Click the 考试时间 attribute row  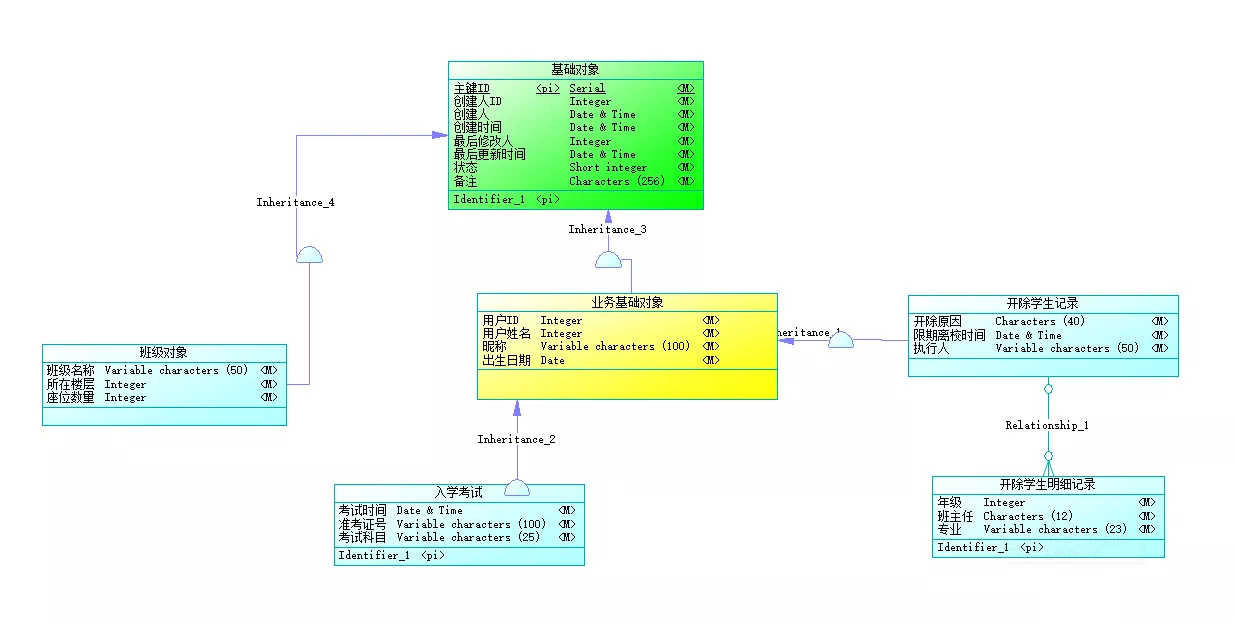457,510
